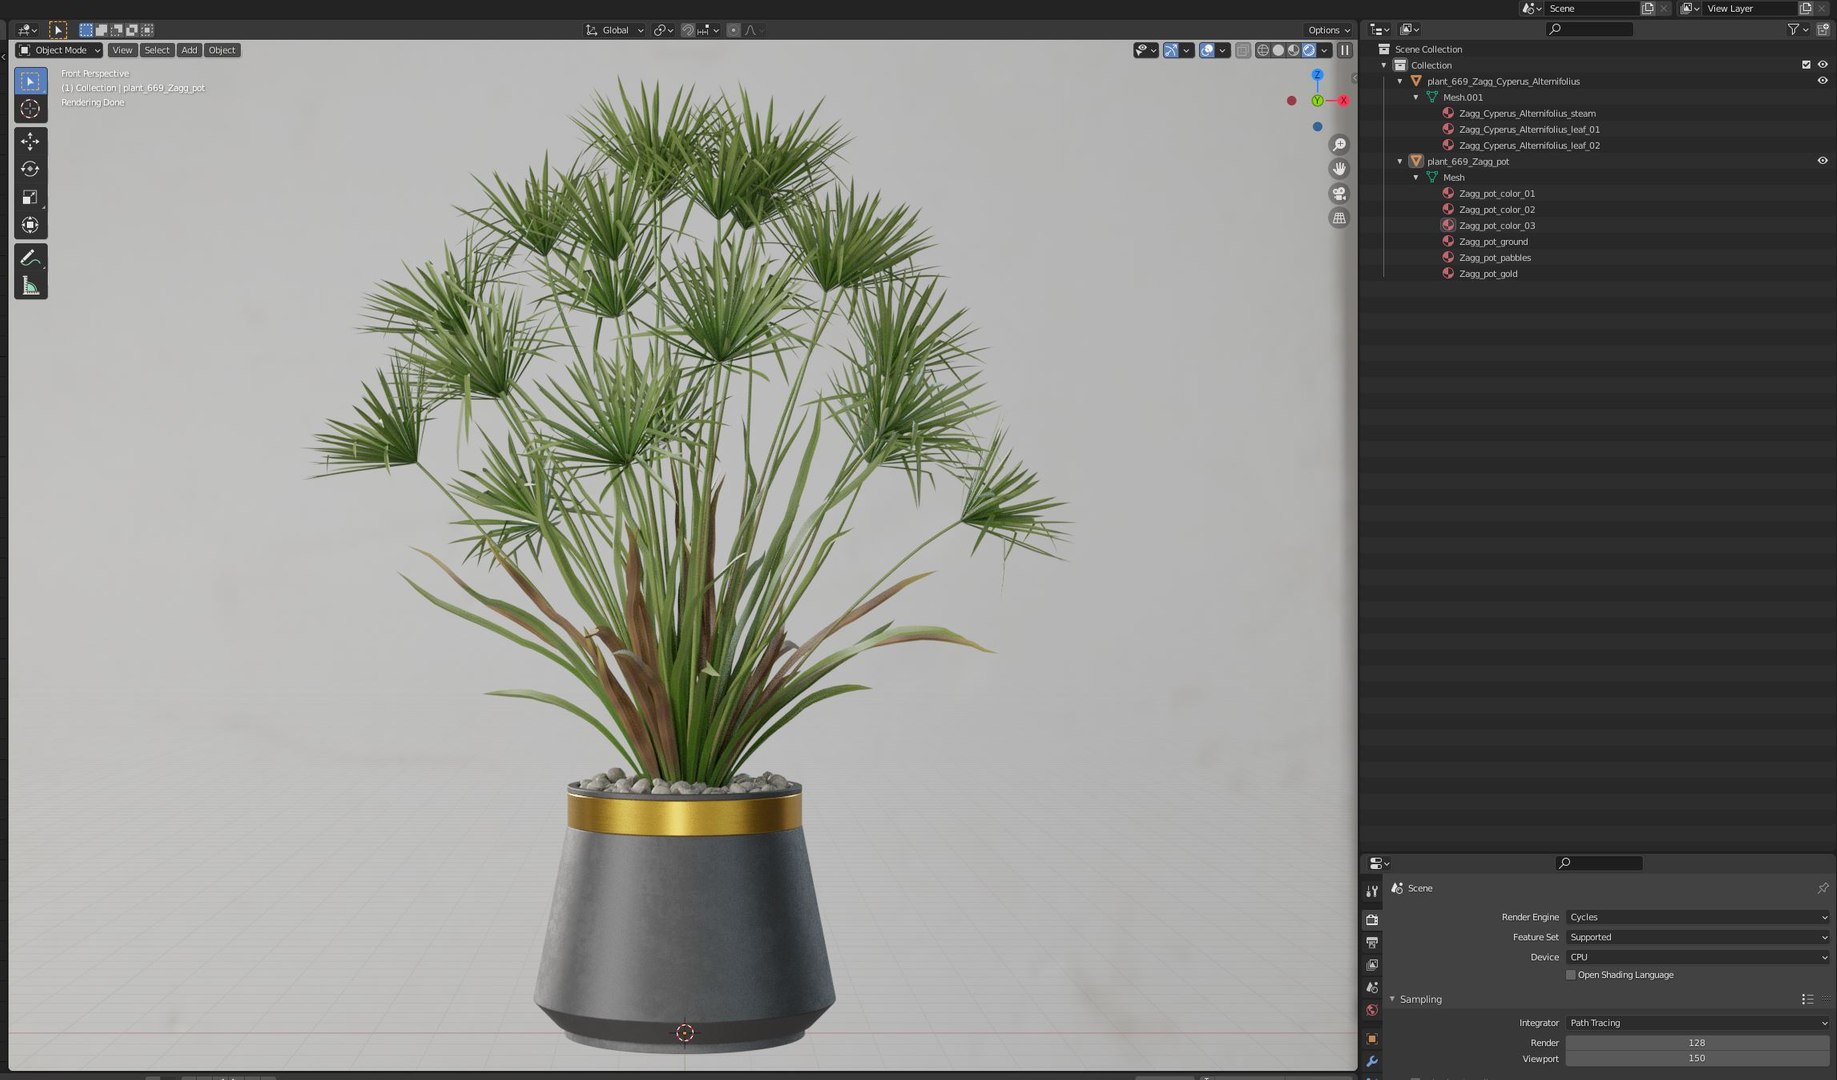The image size is (1837, 1080).
Task: Select the Cursor tool in the viewport toolbar
Action: [x=30, y=109]
